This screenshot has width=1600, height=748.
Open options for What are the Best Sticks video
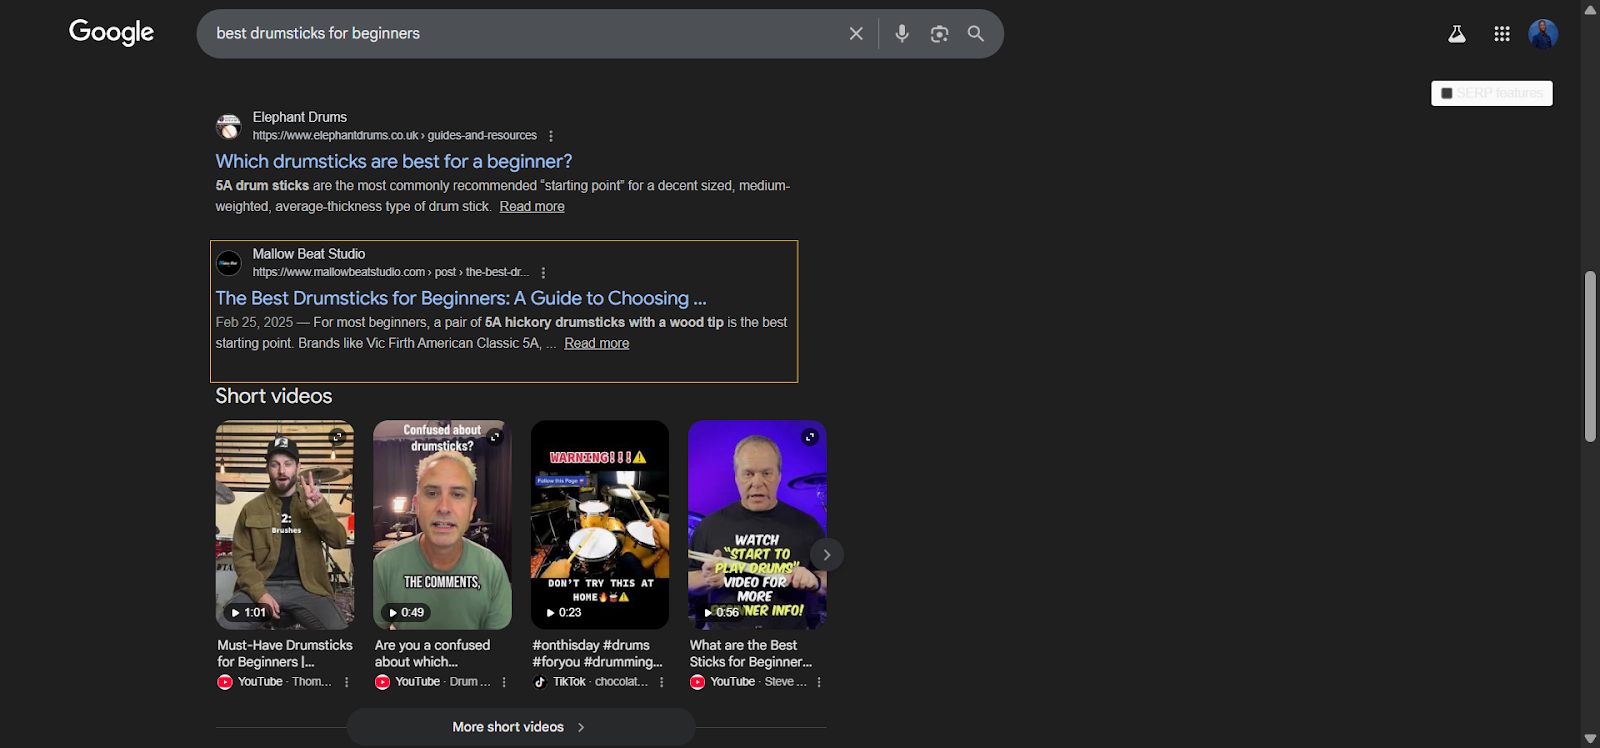pos(819,682)
